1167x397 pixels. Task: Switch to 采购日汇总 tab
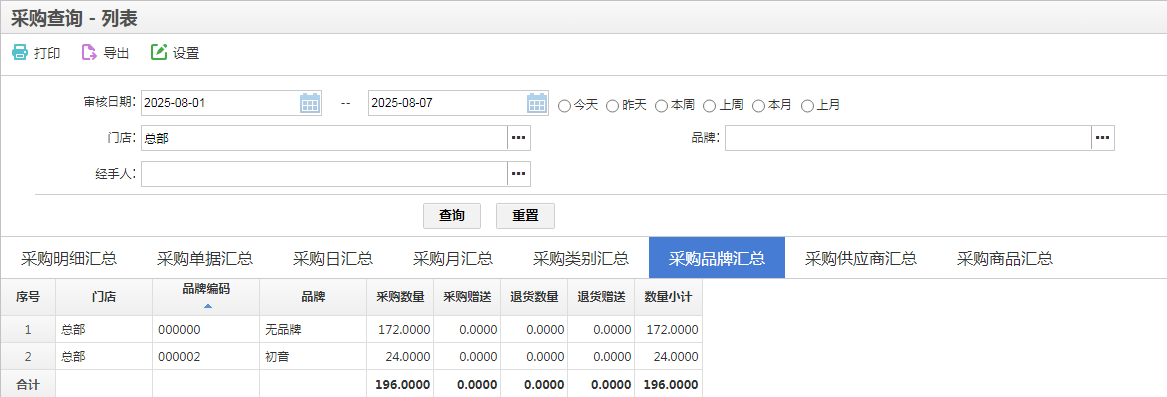(333, 258)
